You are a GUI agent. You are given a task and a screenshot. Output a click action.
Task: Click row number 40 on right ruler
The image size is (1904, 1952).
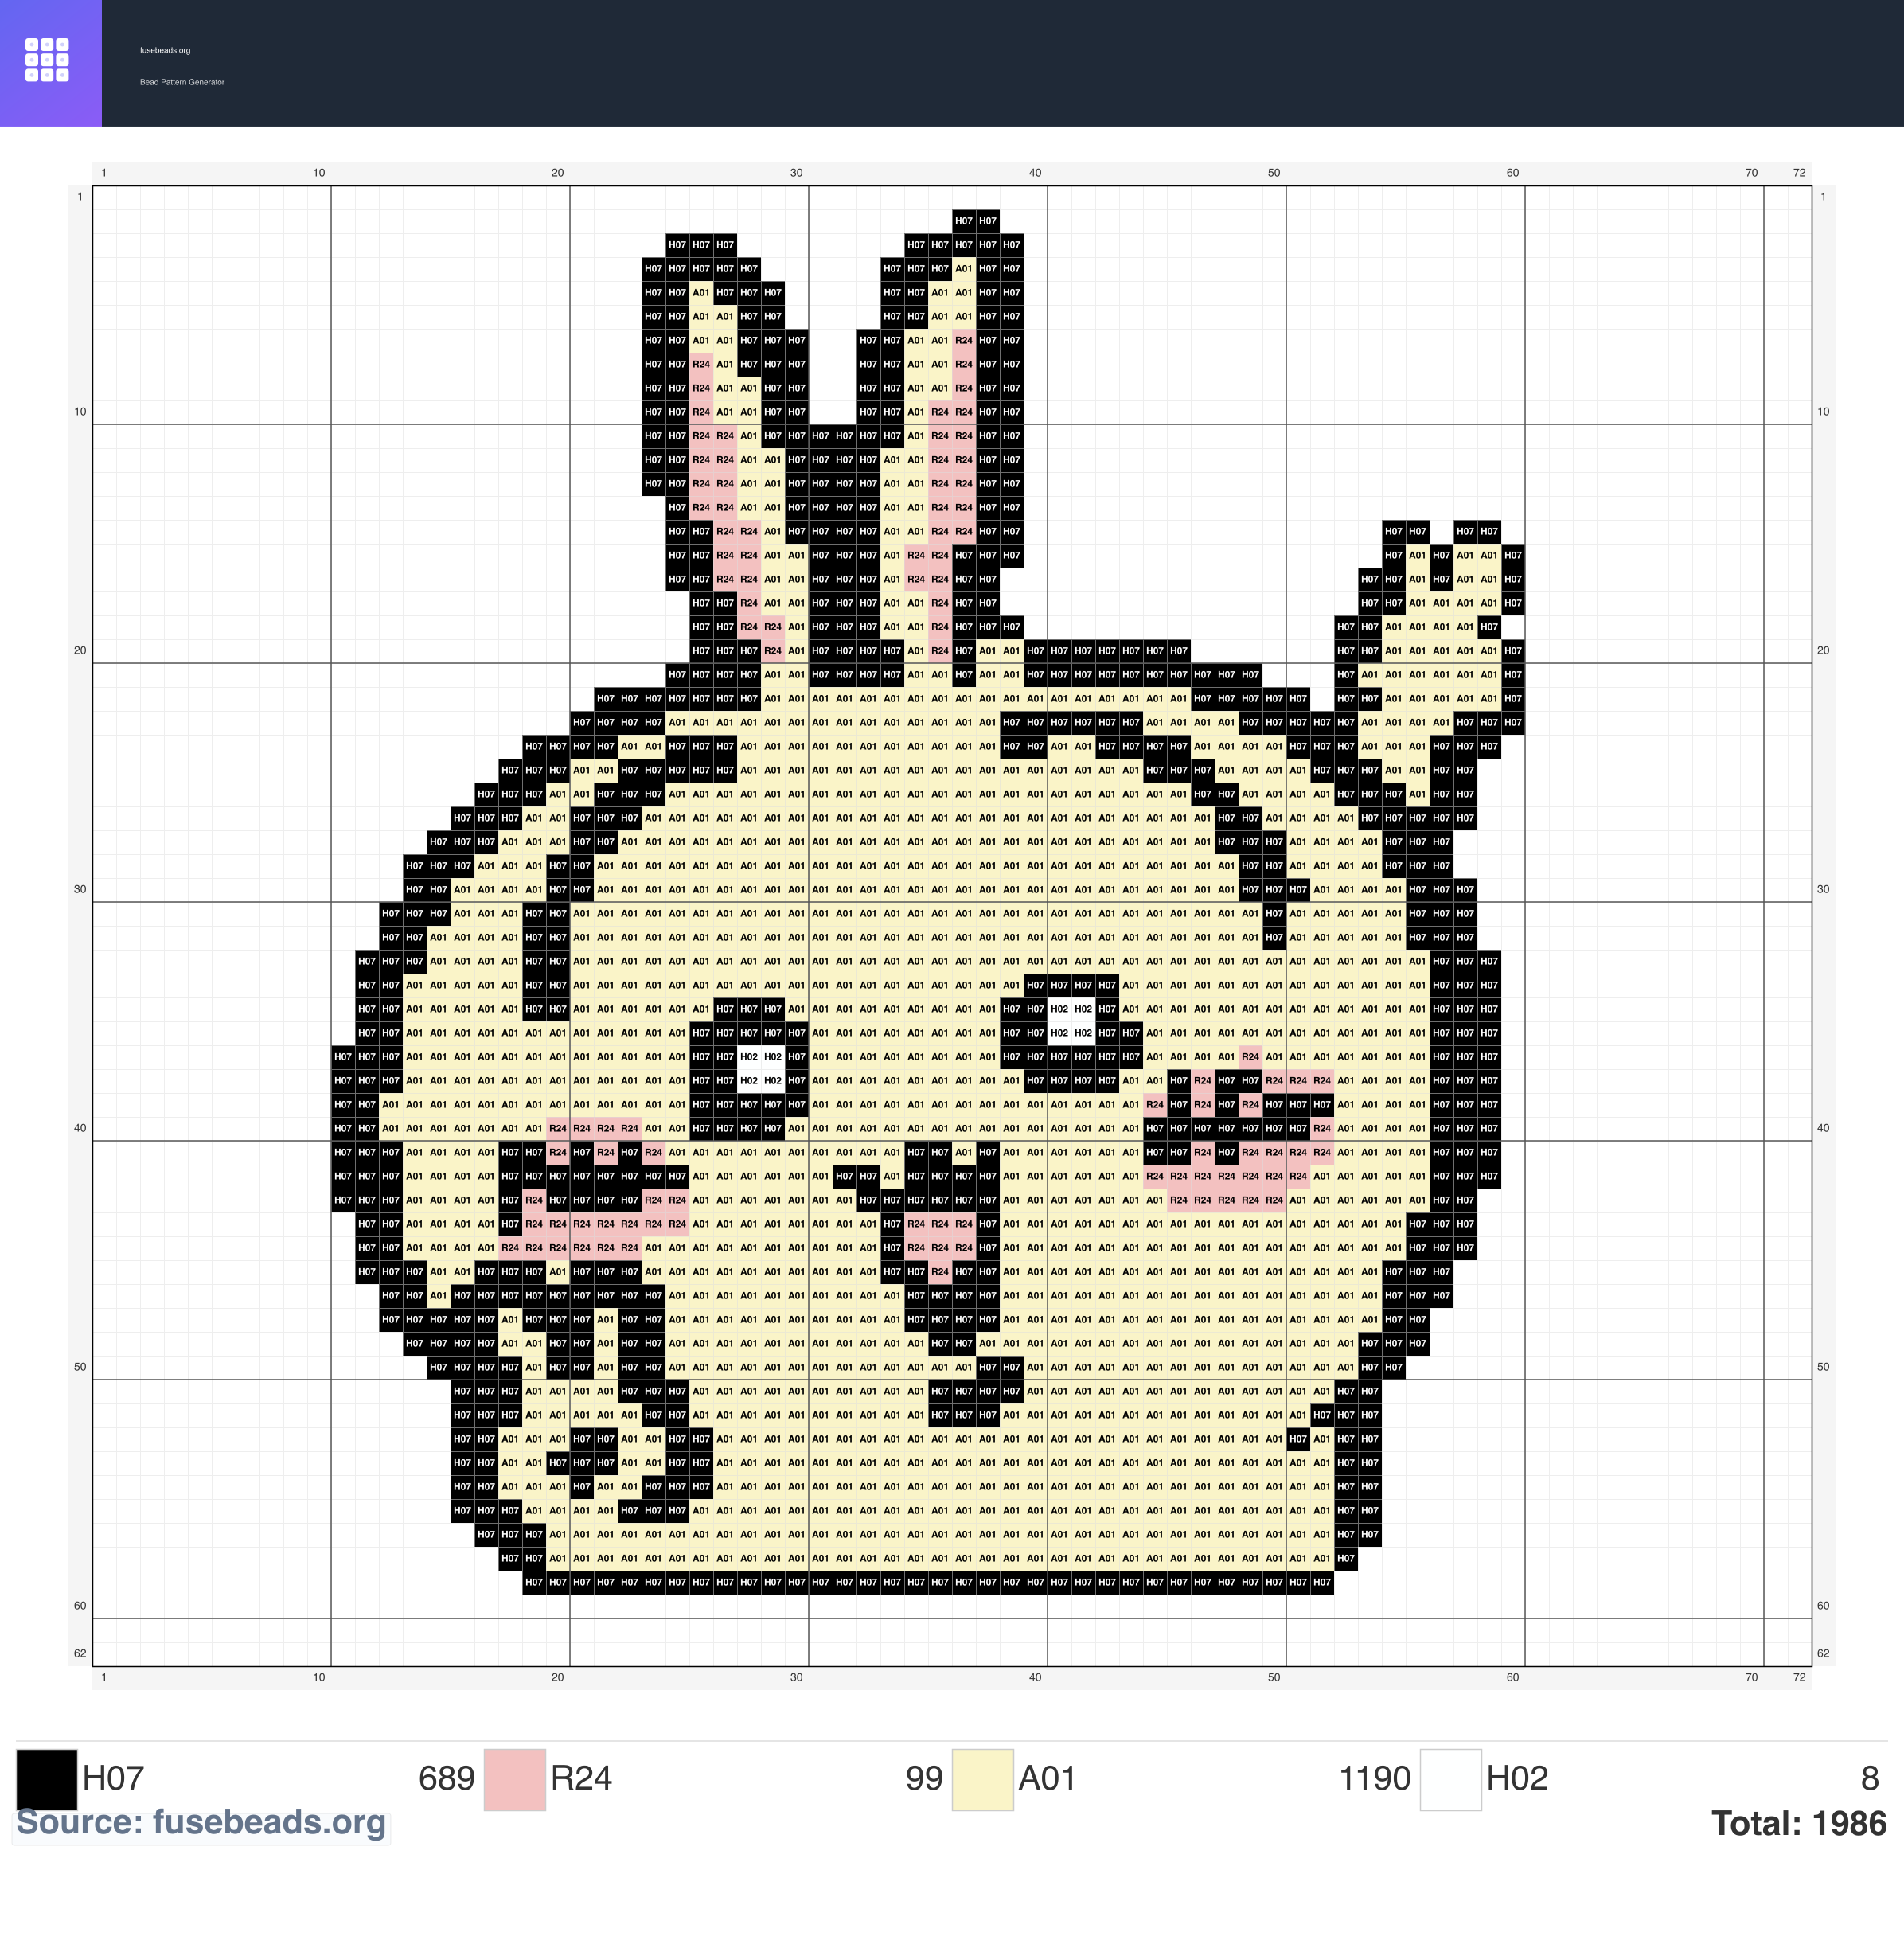coord(1823,1128)
